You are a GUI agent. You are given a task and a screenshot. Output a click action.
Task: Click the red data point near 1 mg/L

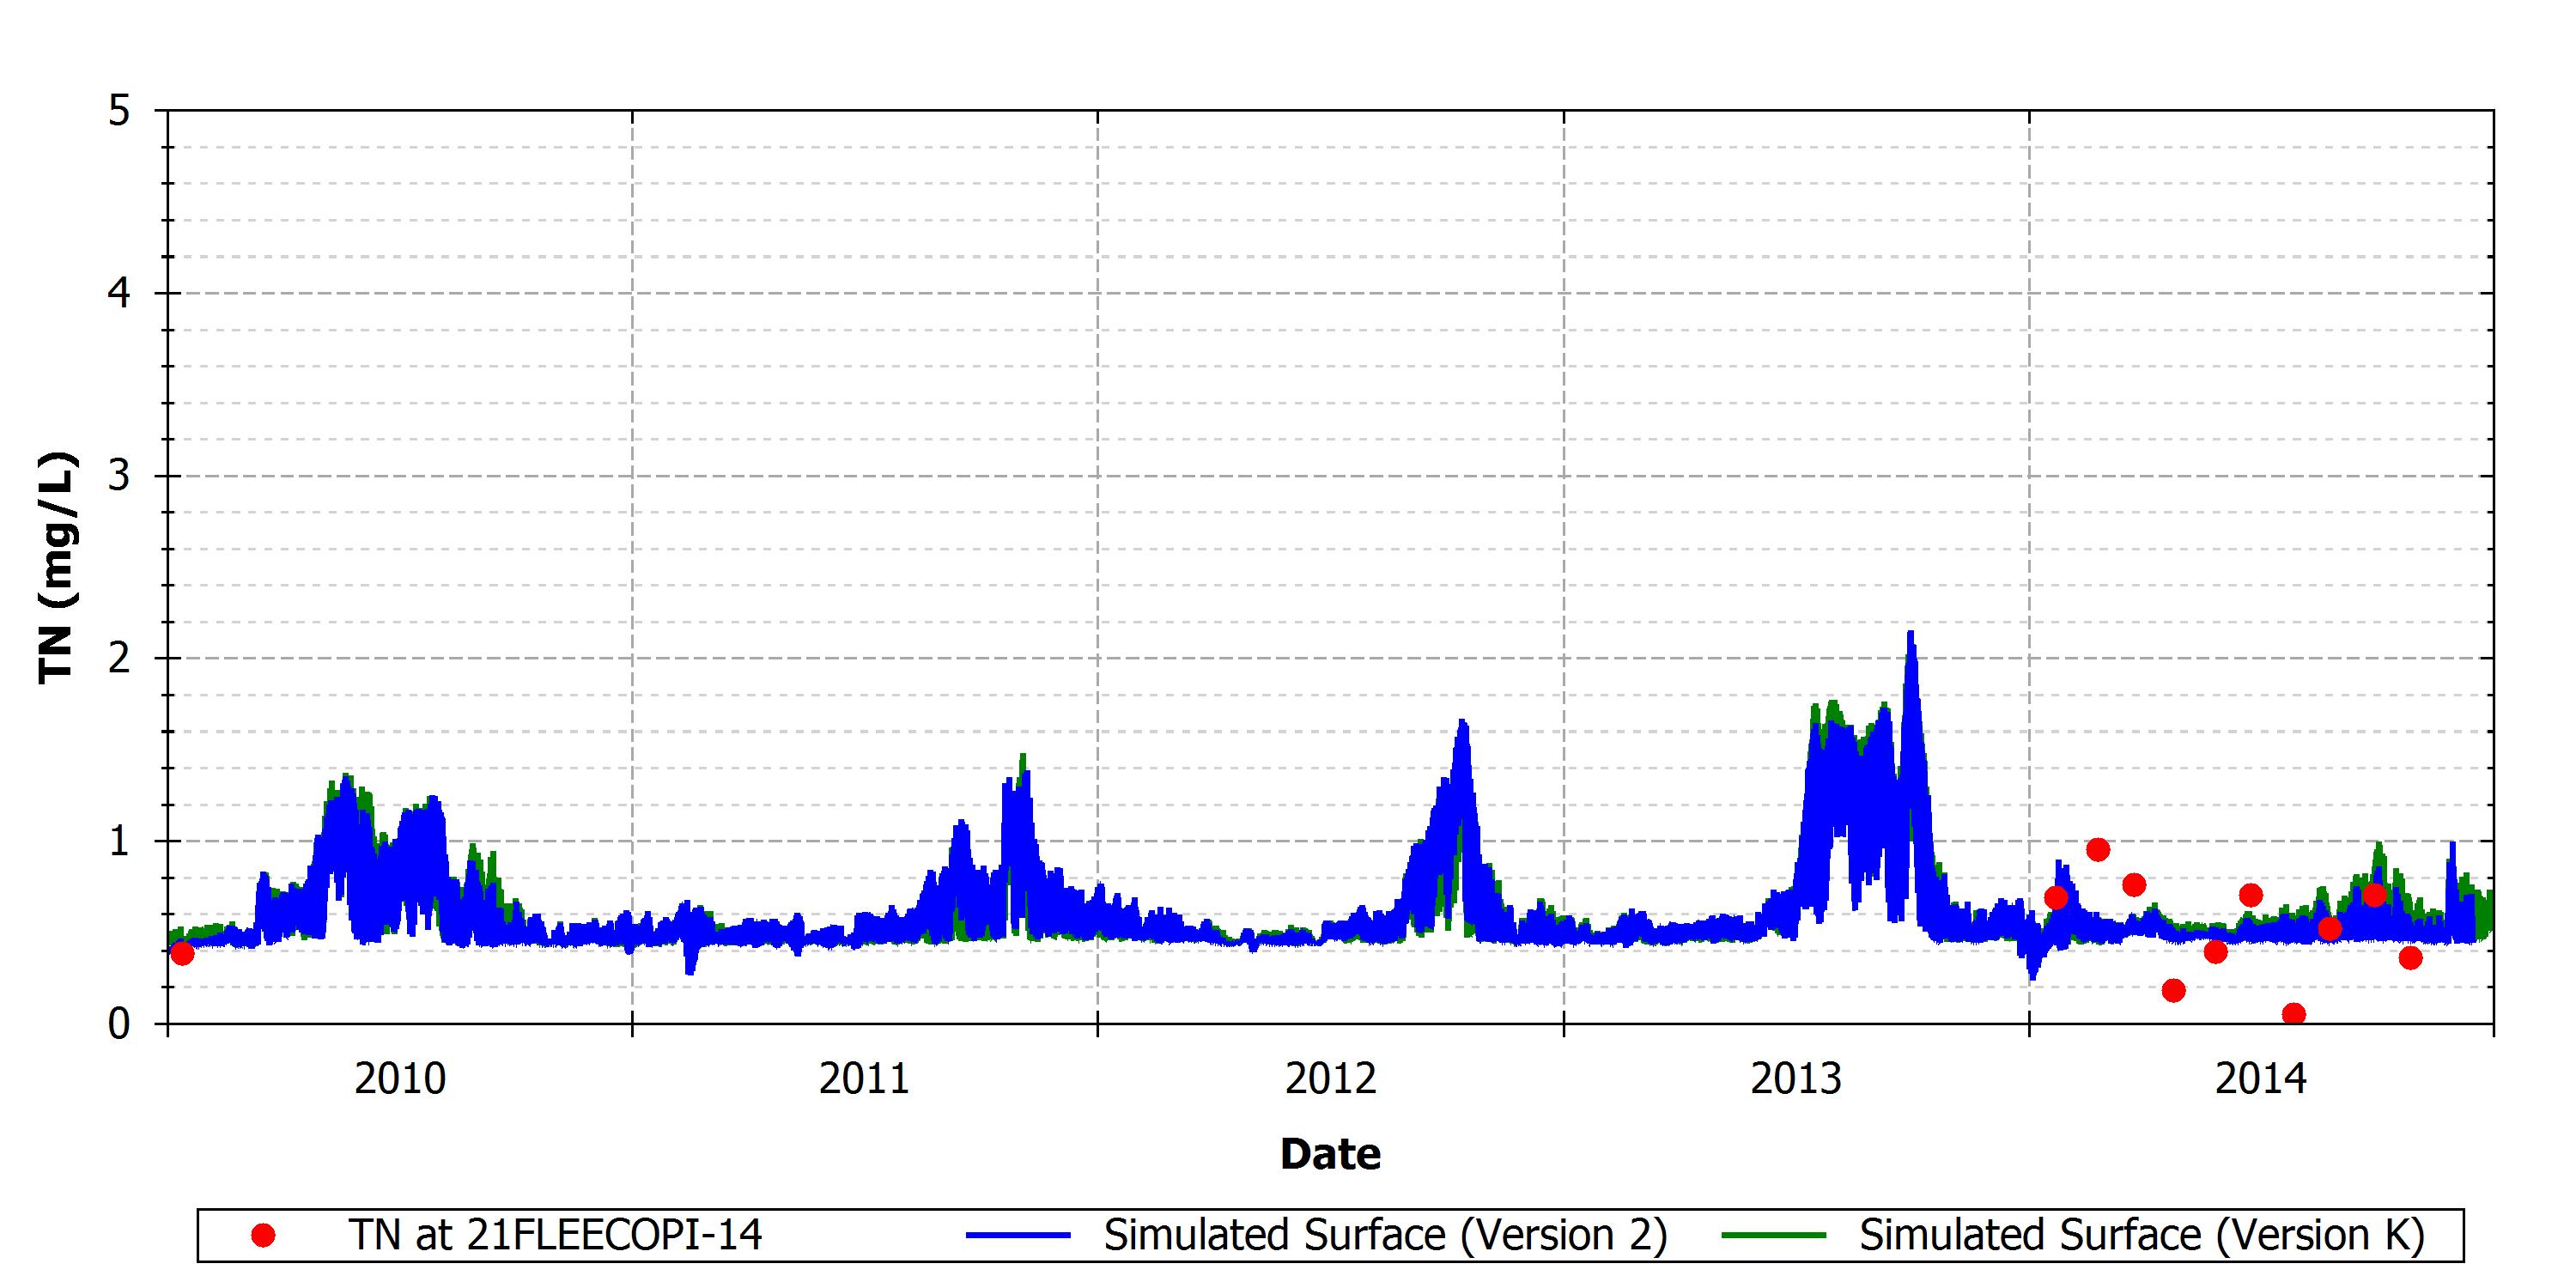pyautogui.click(x=2098, y=850)
